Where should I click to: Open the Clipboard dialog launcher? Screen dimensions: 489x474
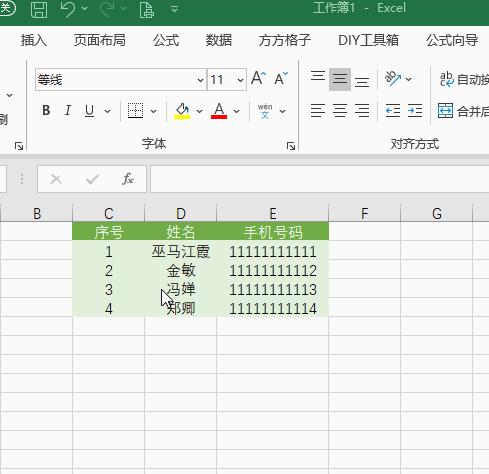tap(19, 146)
